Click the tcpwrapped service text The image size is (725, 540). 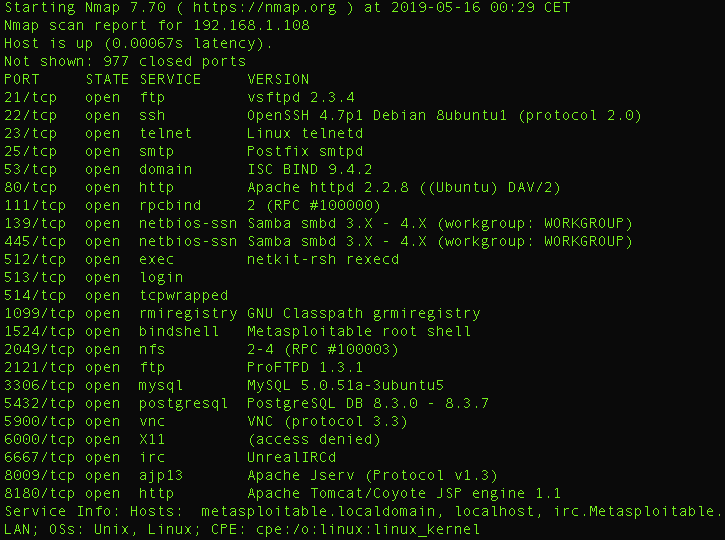point(184,296)
